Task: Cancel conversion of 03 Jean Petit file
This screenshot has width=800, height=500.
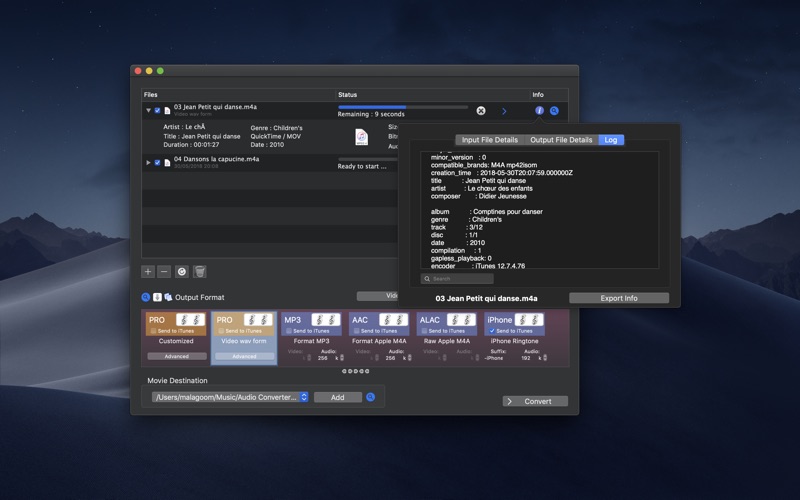Action: click(481, 111)
